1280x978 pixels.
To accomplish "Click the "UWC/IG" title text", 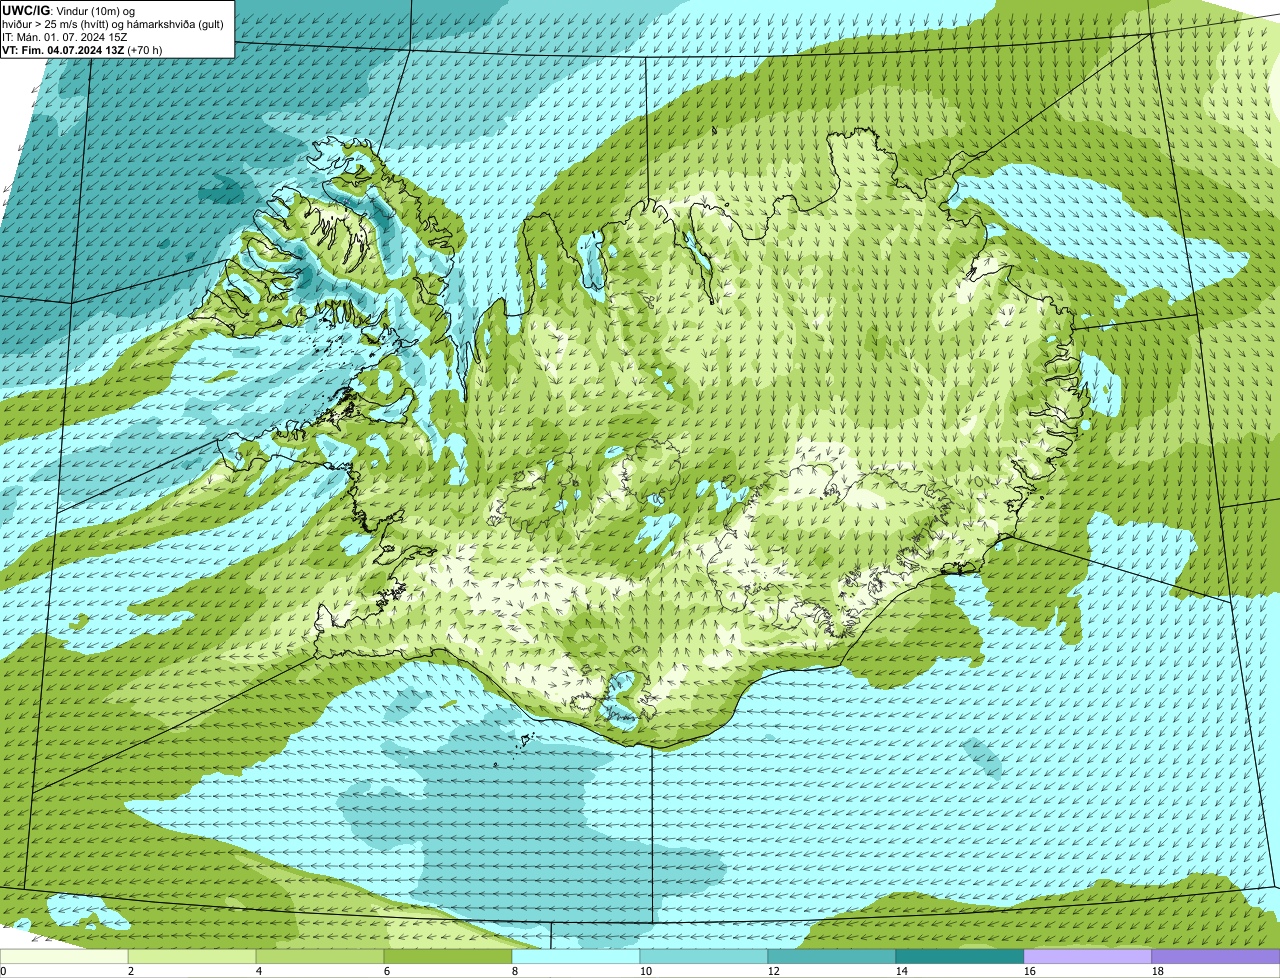I will click(x=25, y=11).
